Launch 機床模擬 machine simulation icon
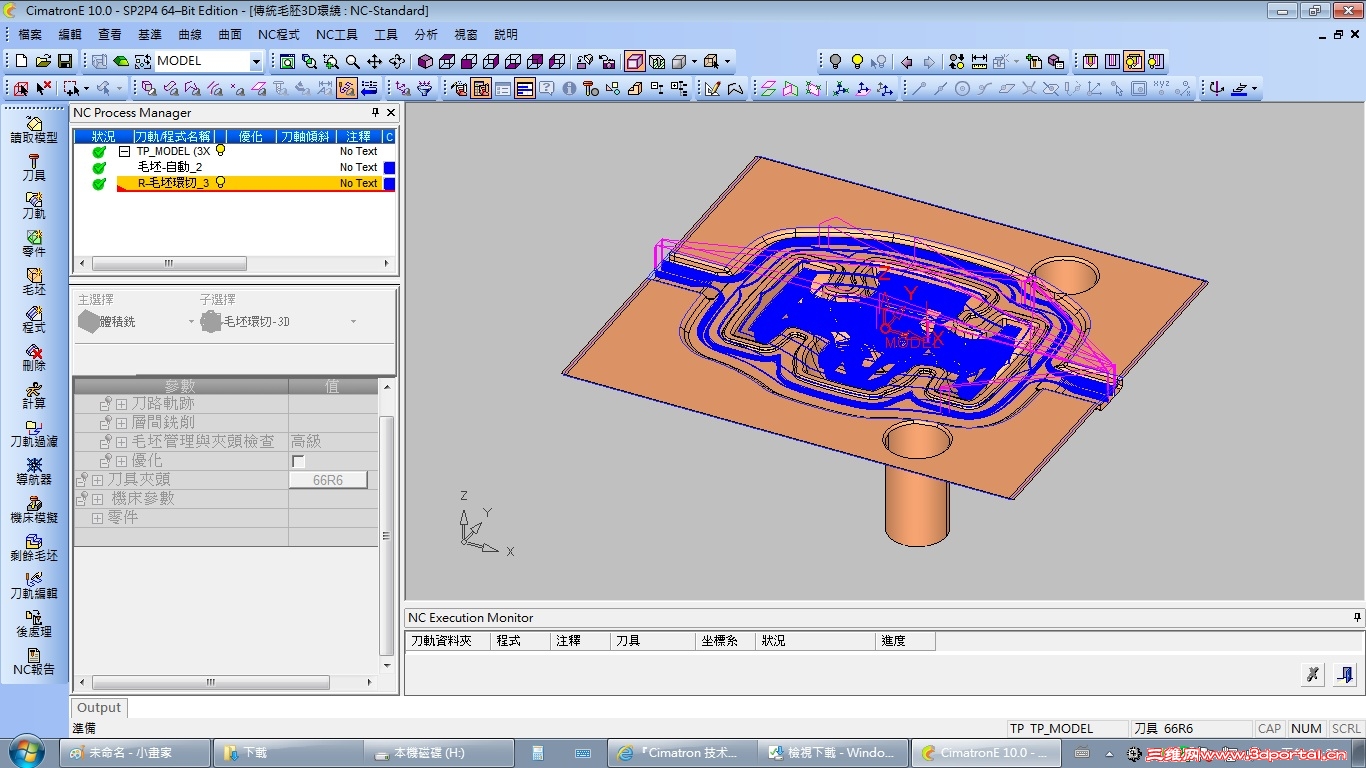 [34, 508]
